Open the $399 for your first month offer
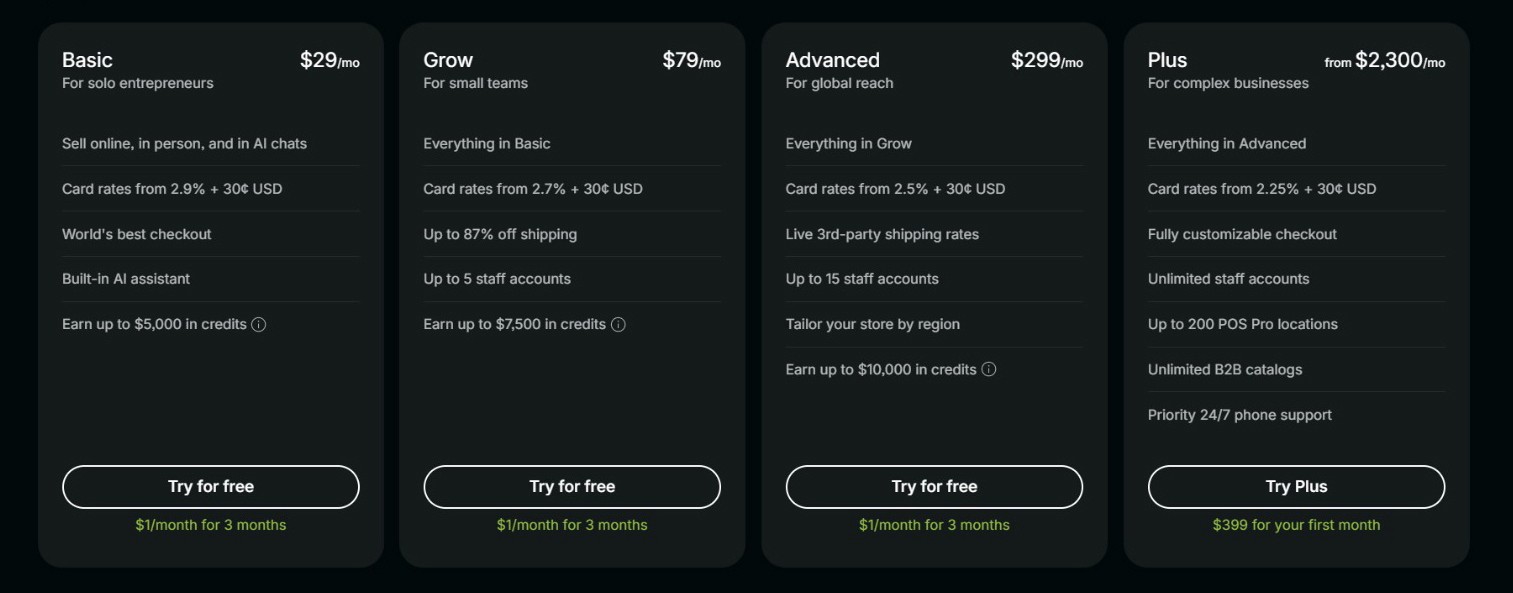 coord(1296,524)
